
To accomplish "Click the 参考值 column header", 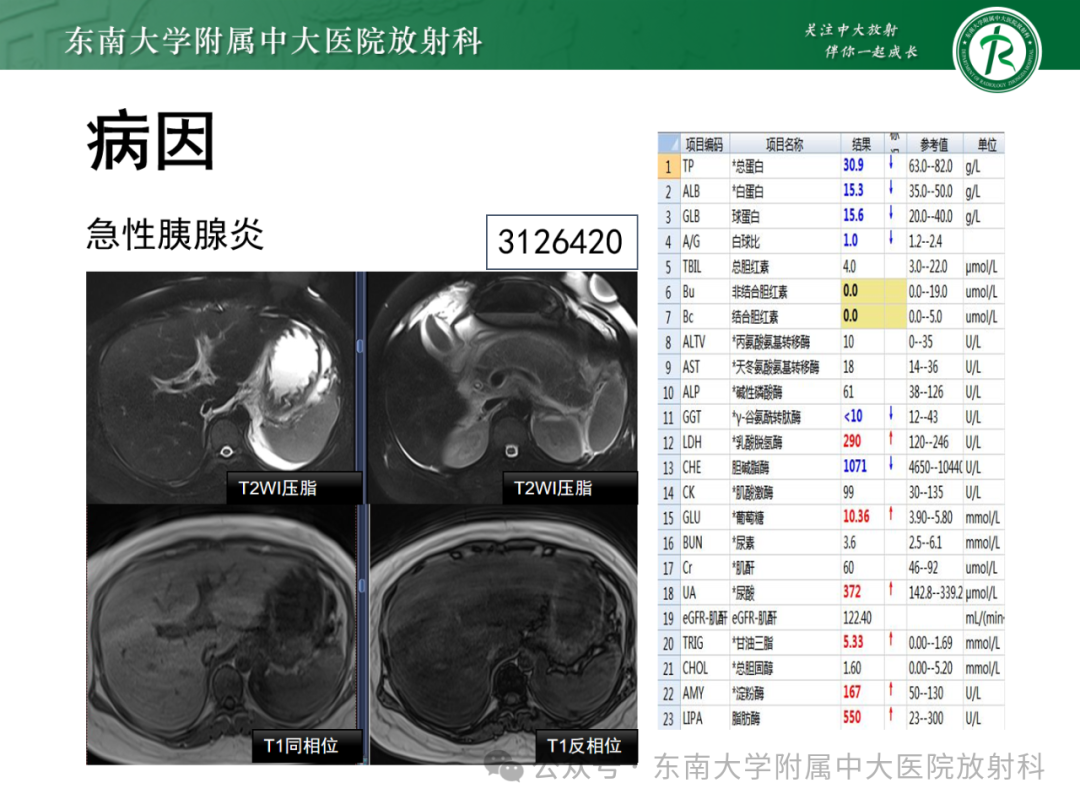I will tap(934, 144).
